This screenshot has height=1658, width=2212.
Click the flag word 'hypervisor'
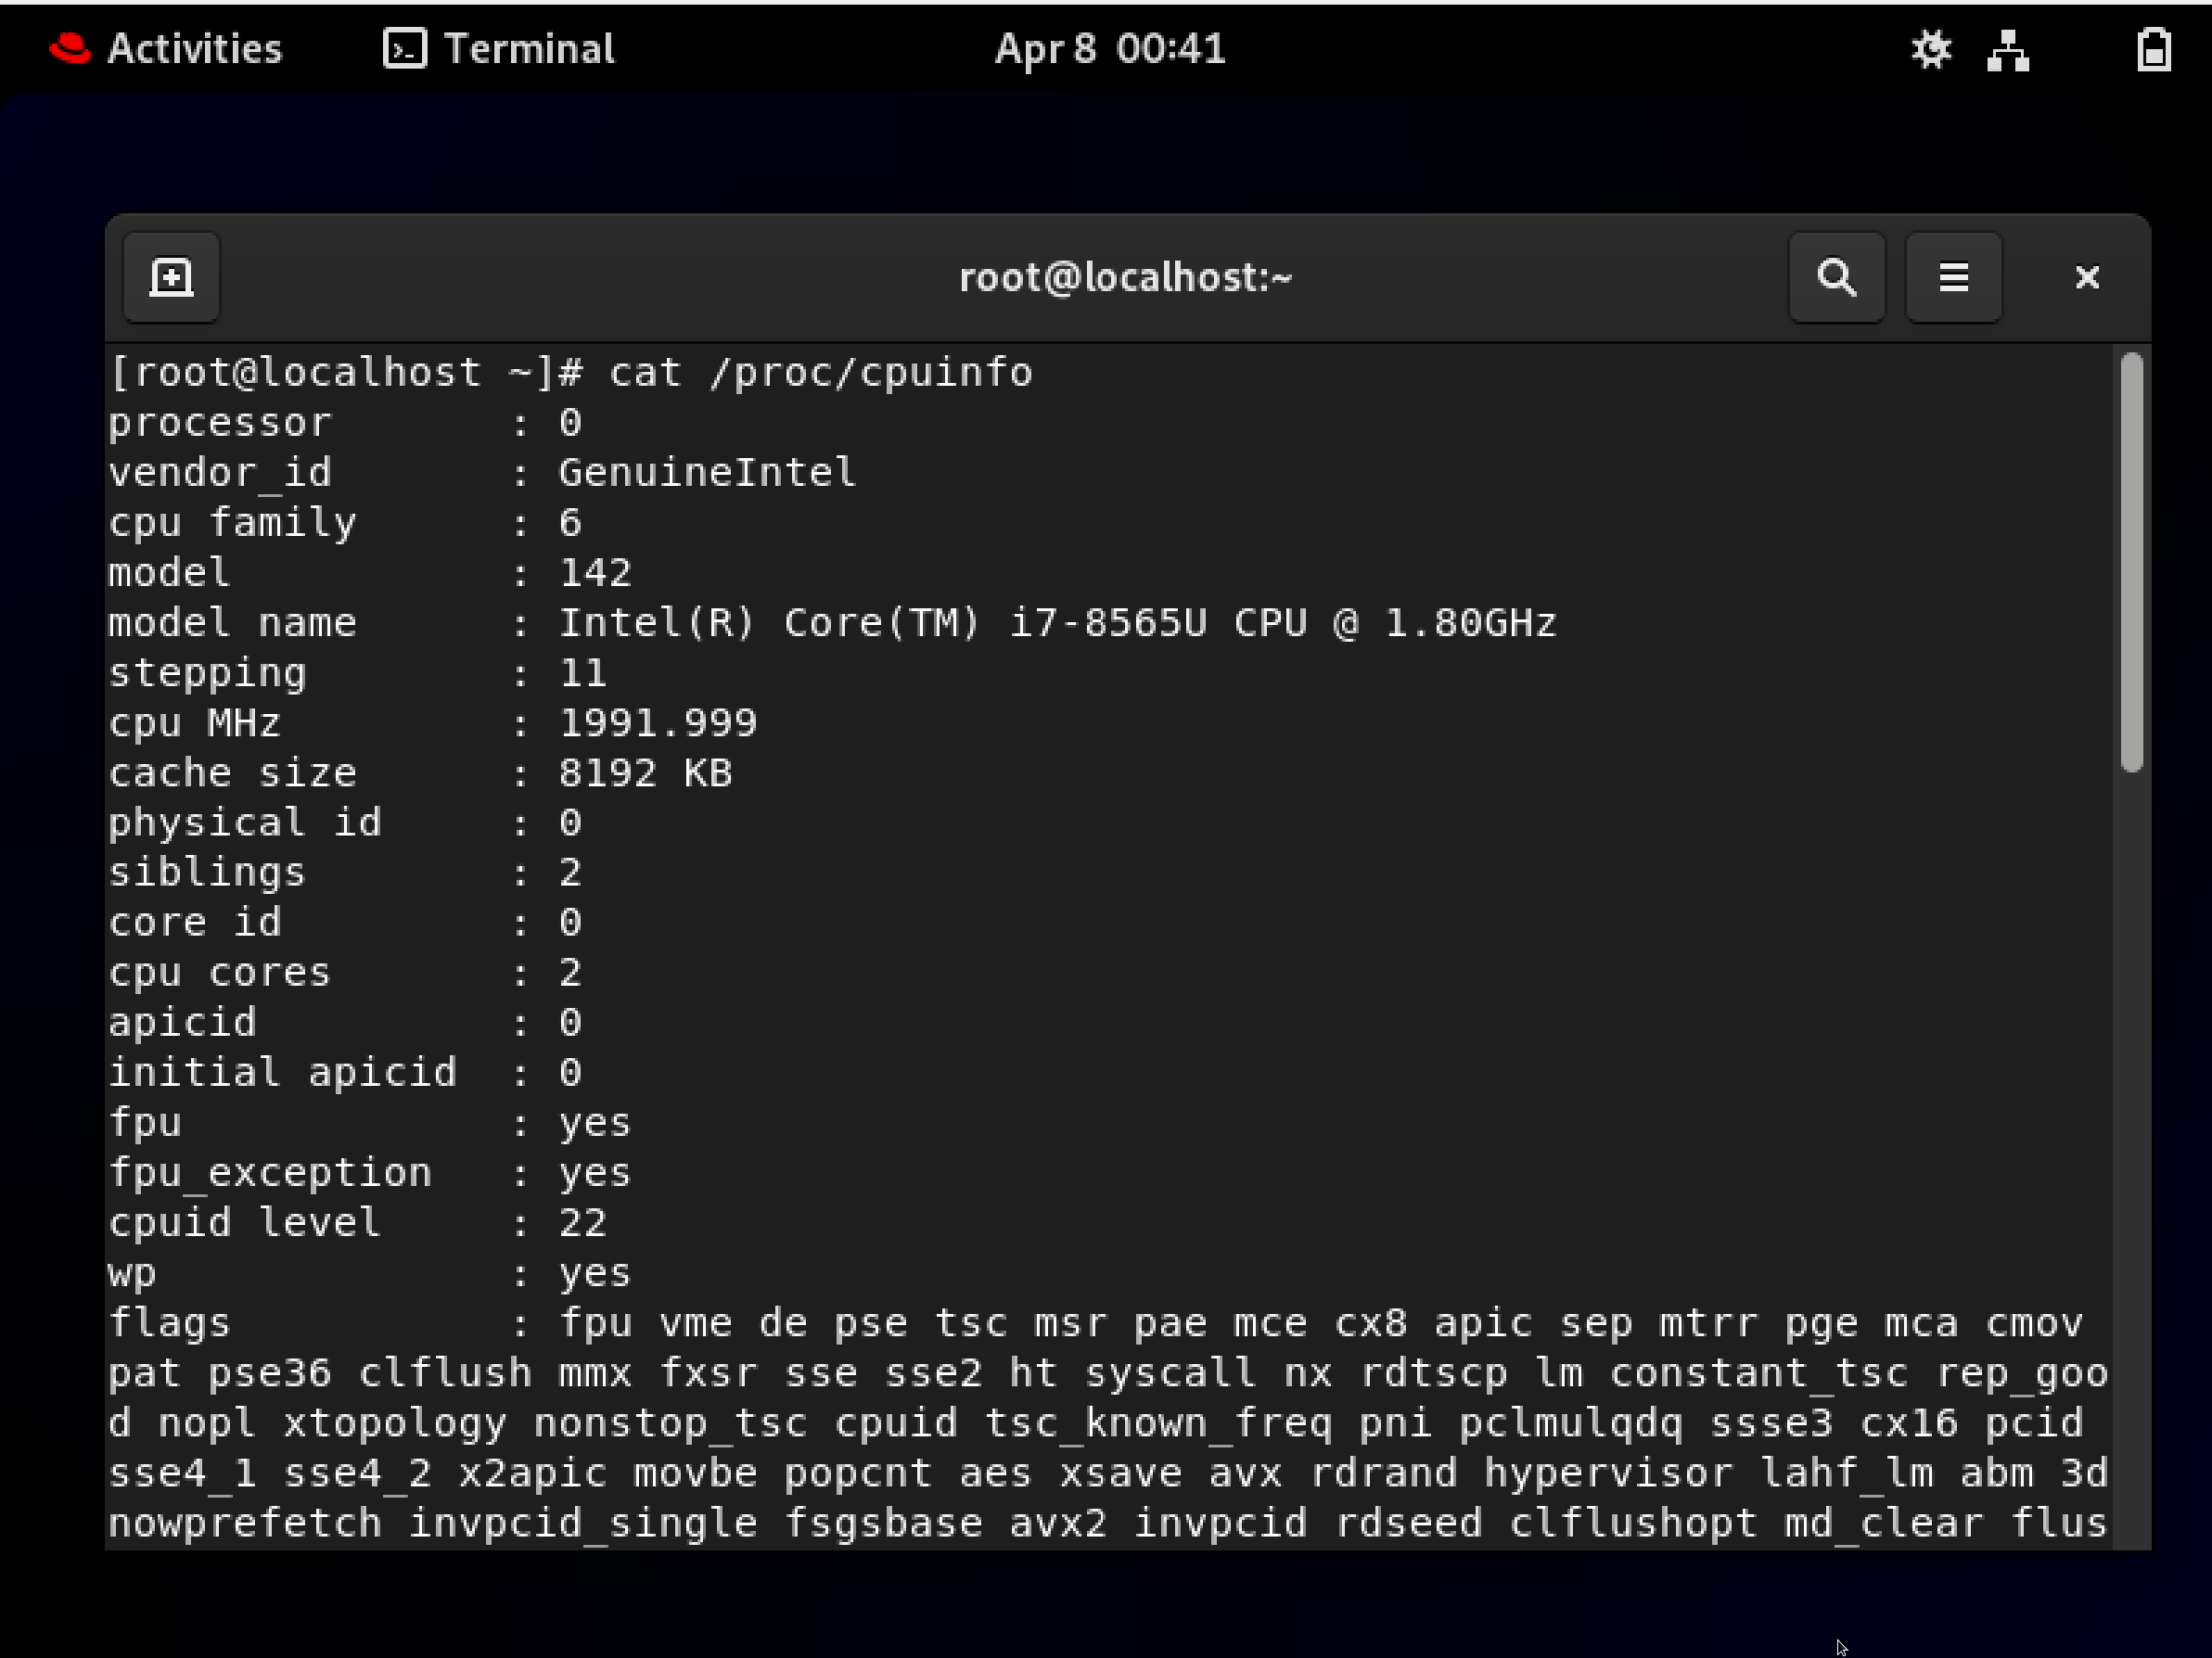(x=1608, y=1473)
